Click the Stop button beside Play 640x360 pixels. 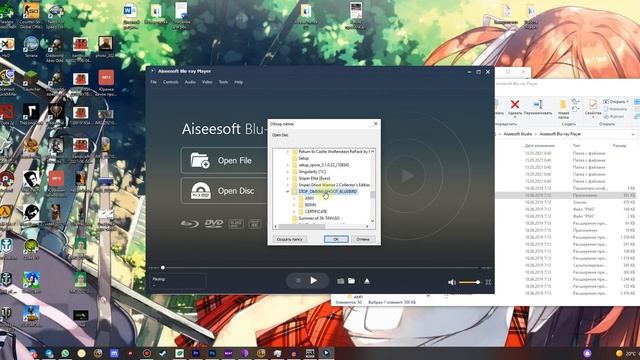click(298, 281)
